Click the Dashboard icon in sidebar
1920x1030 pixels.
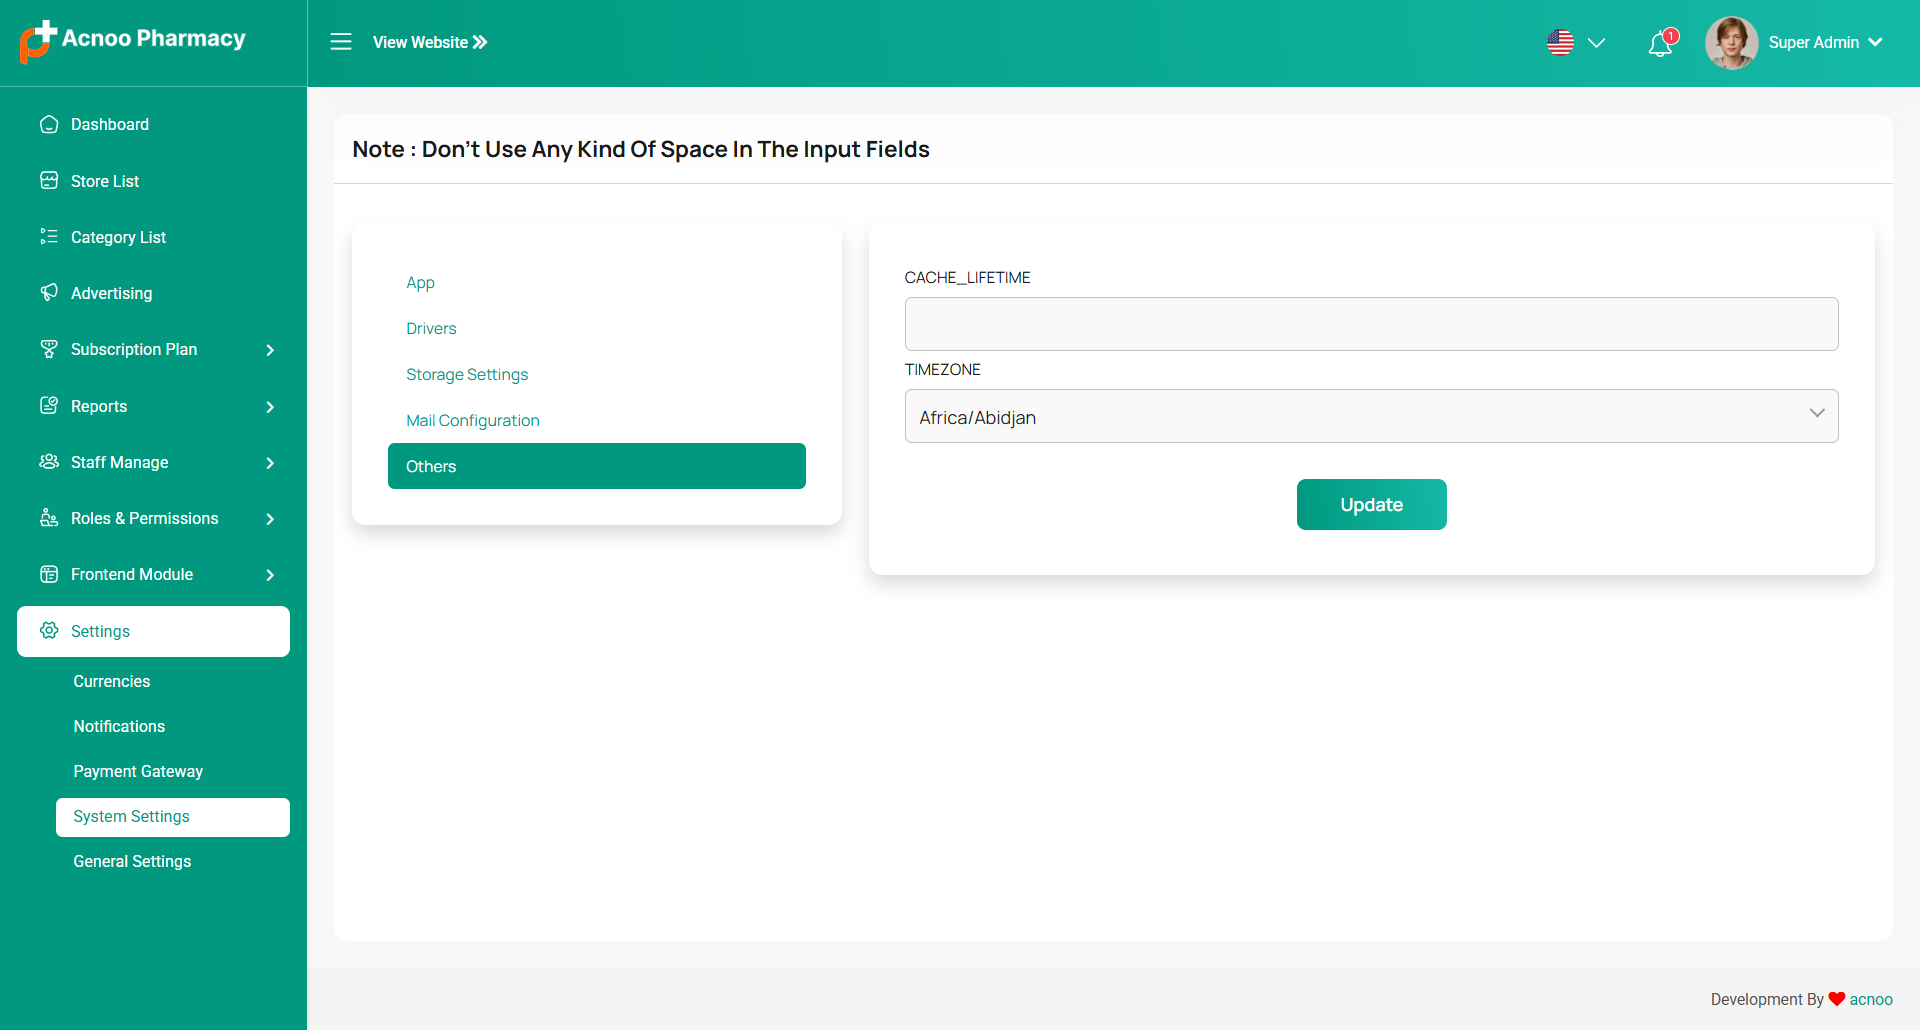[49, 124]
